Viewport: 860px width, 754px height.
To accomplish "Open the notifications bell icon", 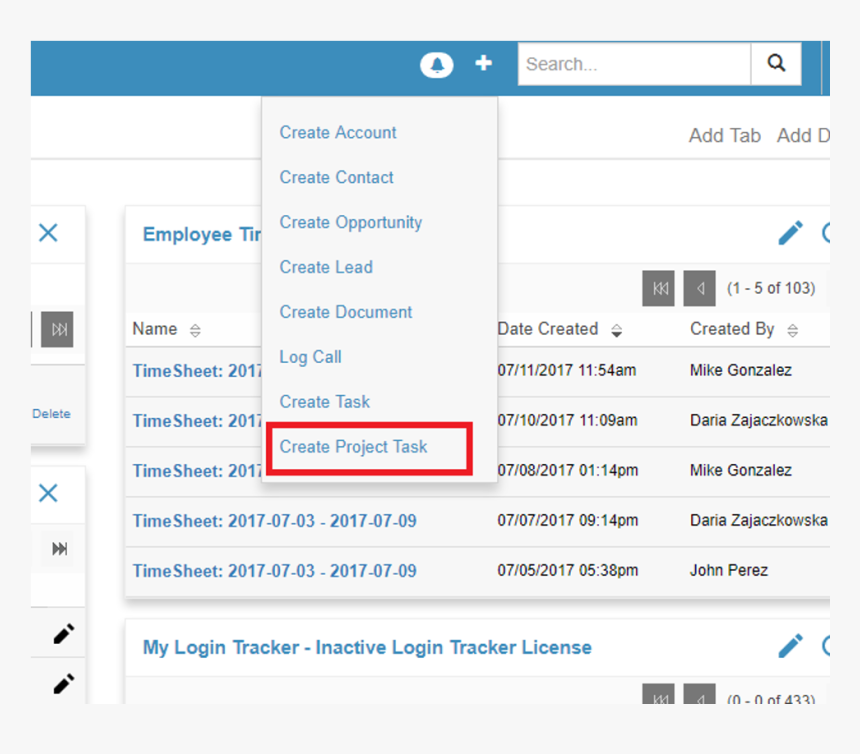I will tap(437, 65).
